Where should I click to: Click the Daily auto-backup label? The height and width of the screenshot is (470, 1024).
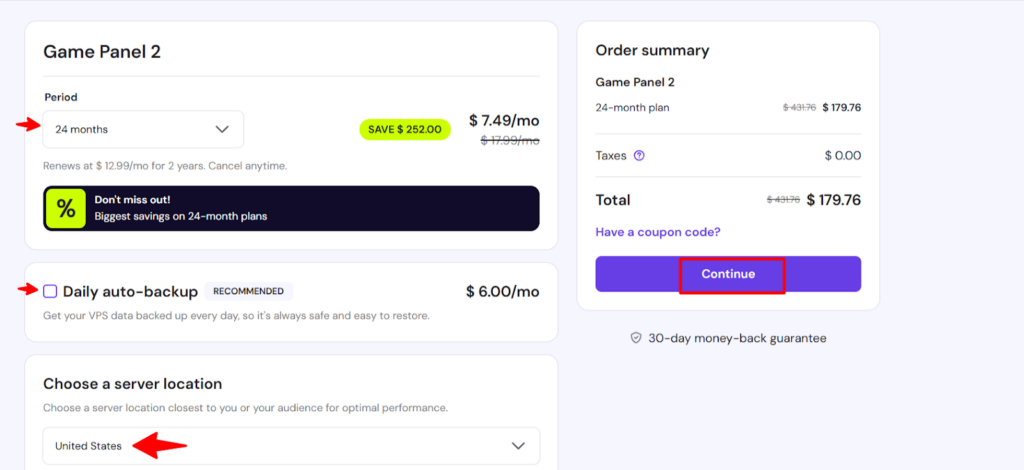130,292
